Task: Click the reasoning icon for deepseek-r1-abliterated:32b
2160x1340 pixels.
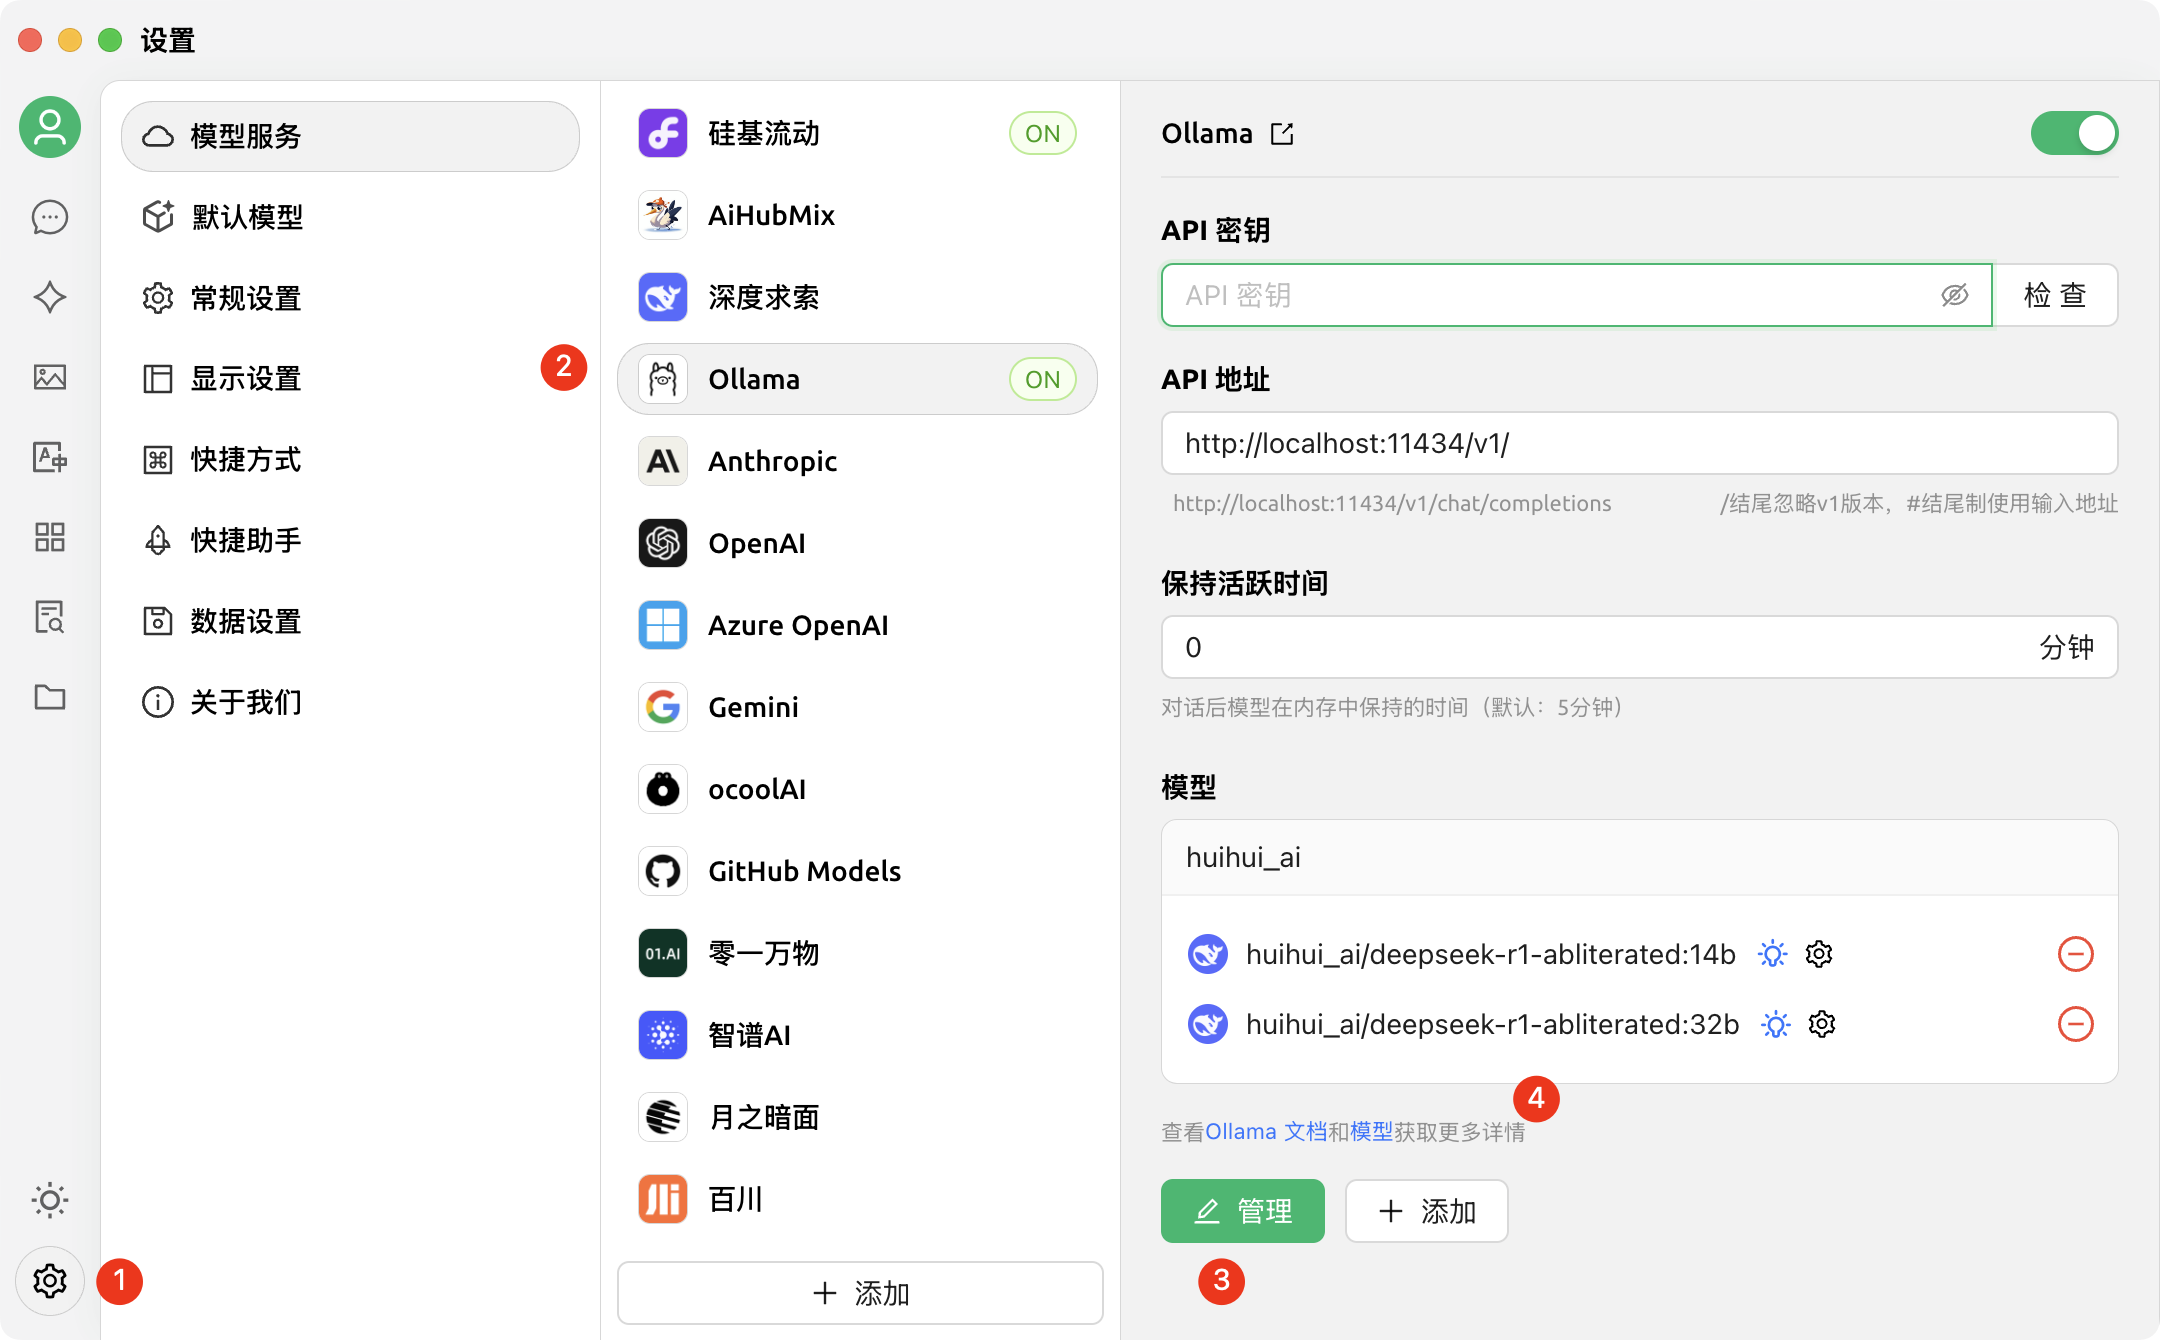Action: 1776,1024
